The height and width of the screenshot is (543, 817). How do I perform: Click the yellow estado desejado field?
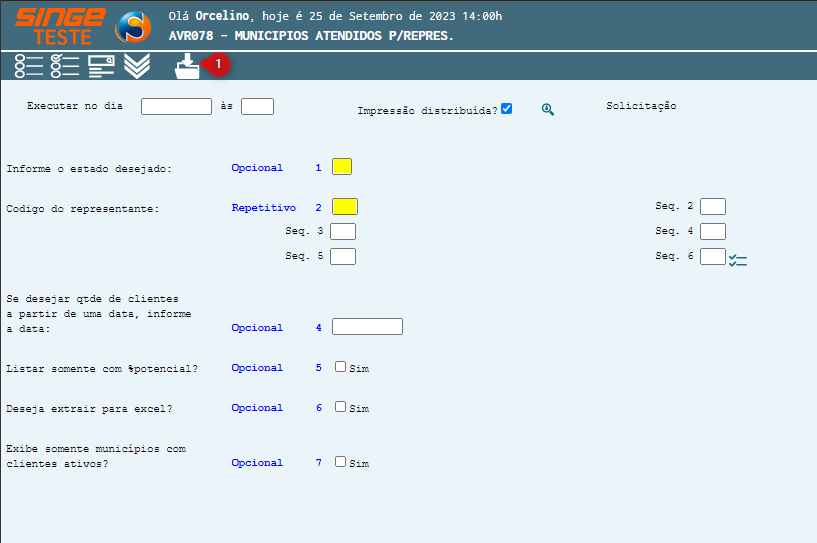point(342,167)
